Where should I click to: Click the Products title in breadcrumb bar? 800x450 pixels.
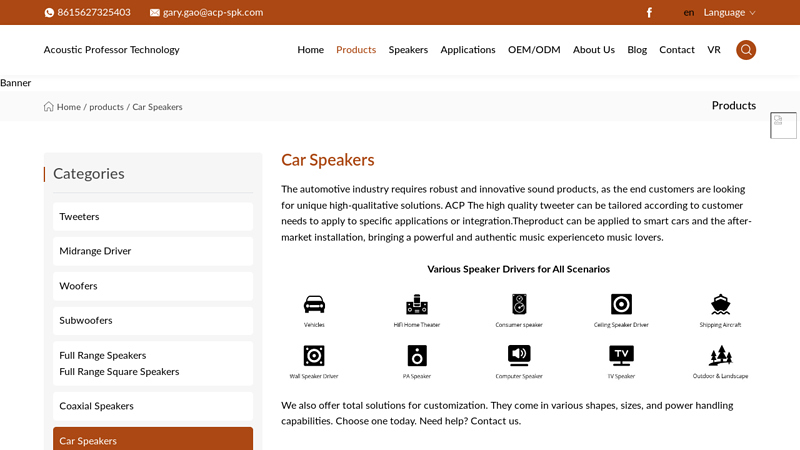click(x=734, y=105)
